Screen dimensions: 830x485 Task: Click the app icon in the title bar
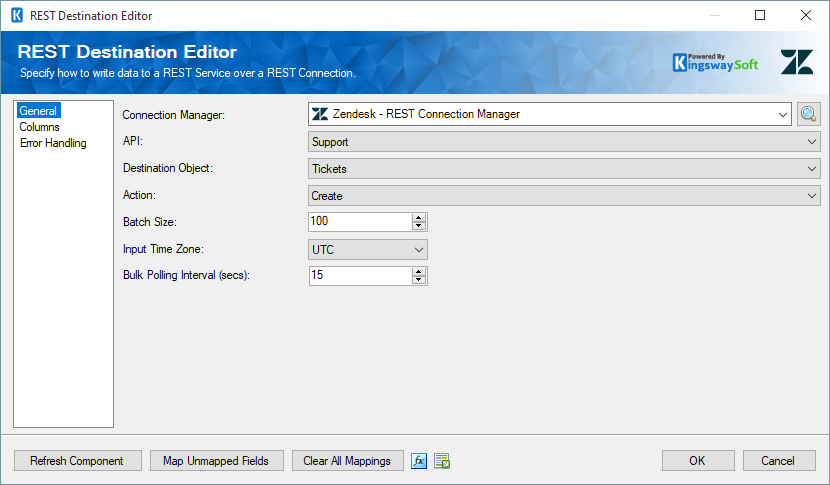17,15
